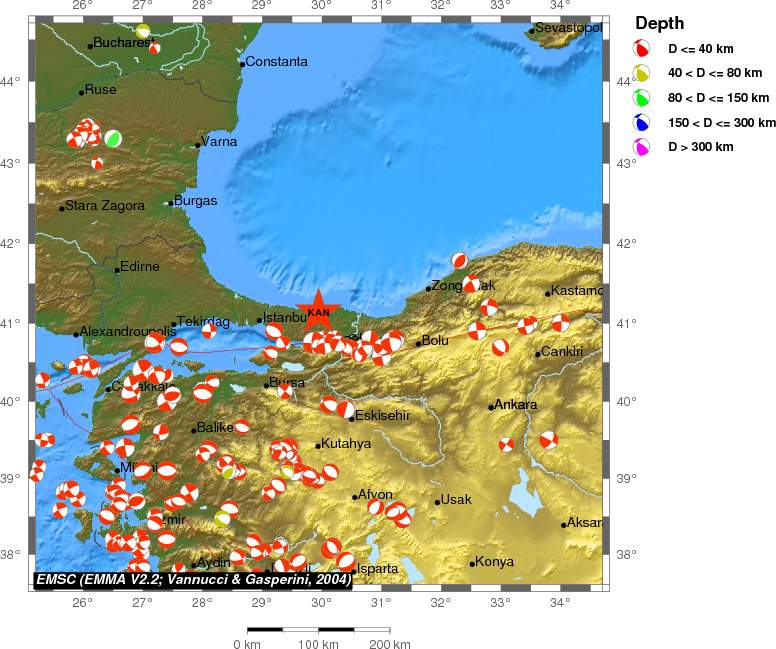This screenshot has height=649, width=776.
Task: Click the 100 km scale bar label
Action: click(318, 644)
